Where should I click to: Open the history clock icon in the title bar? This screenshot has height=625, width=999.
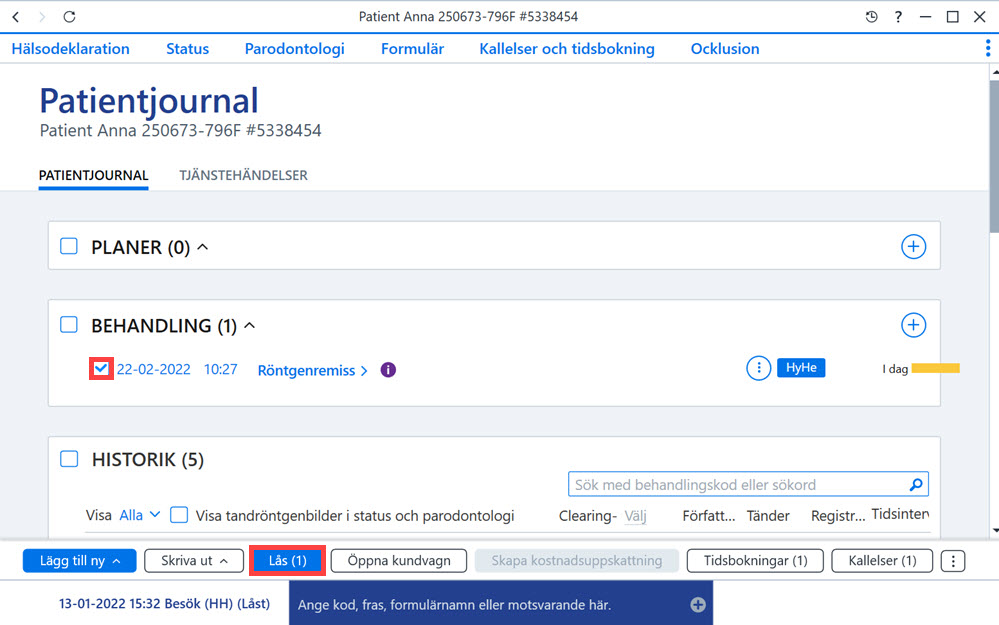pos(872,17)
